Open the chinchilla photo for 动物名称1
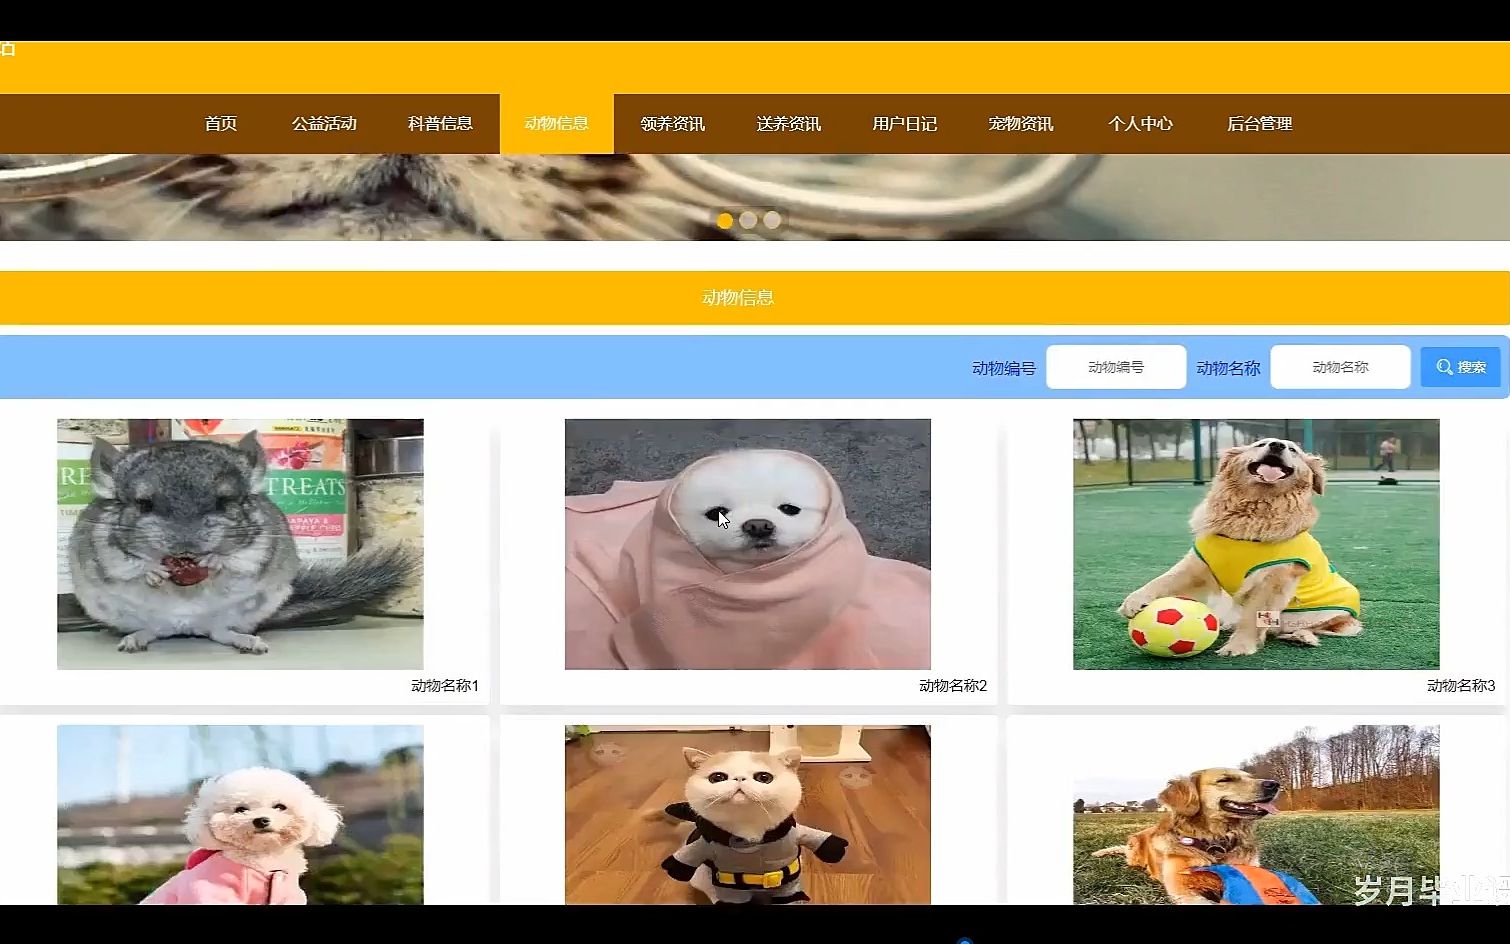 click(x=240, y=544)
